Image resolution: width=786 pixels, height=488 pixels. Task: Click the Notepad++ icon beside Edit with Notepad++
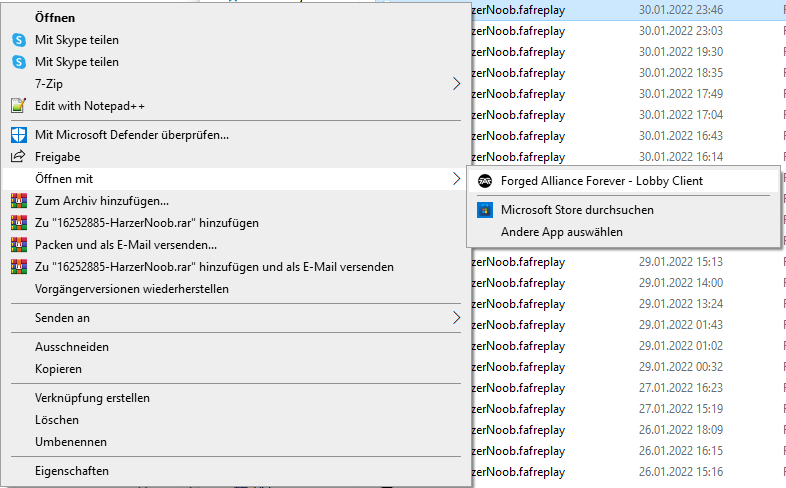[19, 106]
